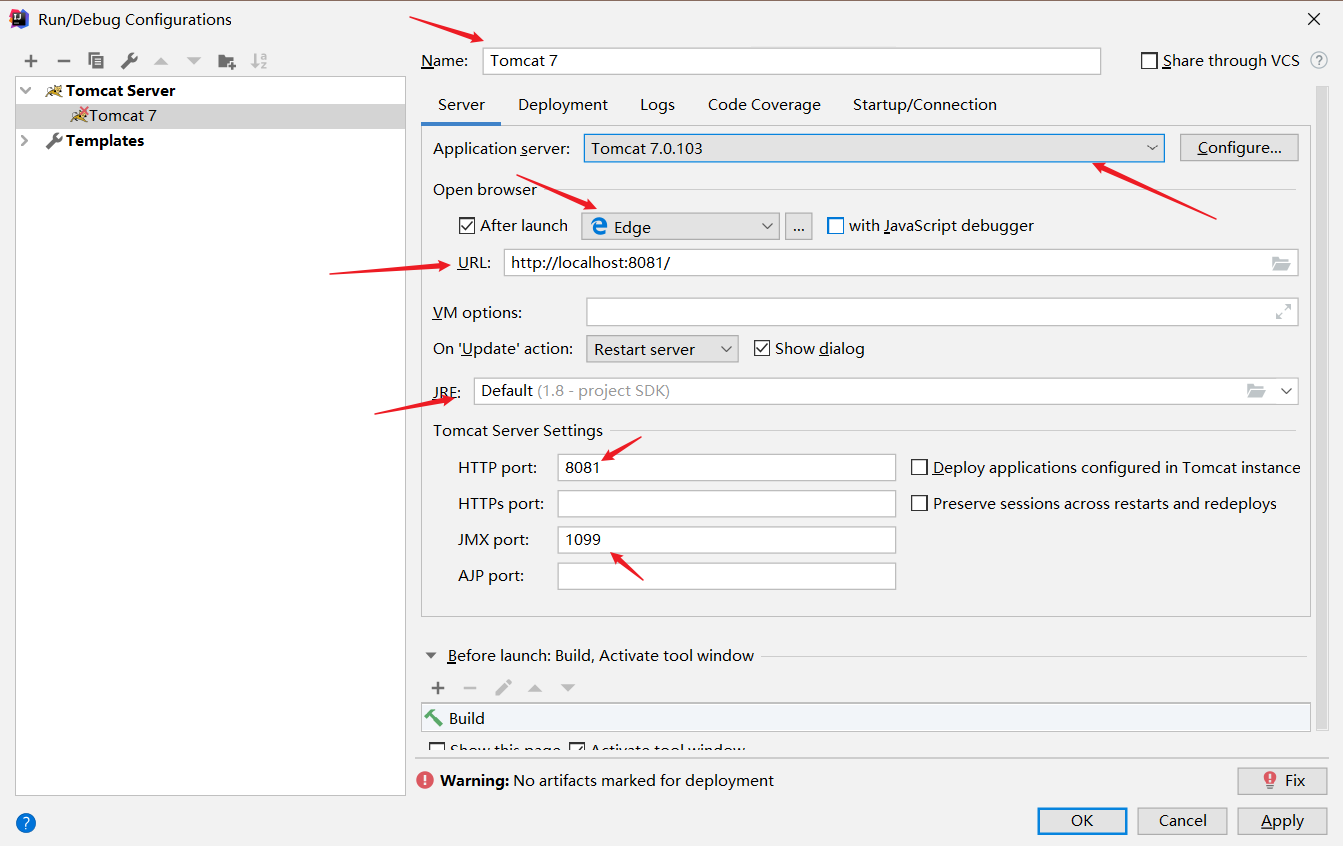1343x846 pixels.
Task: Click the JMX port field
Action: pyautogui.click(x=726, y=540)
